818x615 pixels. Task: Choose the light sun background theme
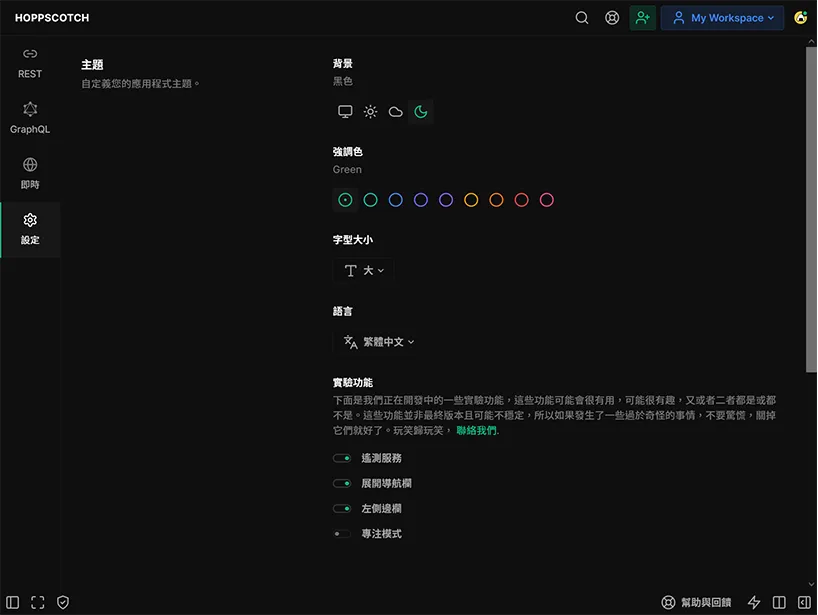370,112
